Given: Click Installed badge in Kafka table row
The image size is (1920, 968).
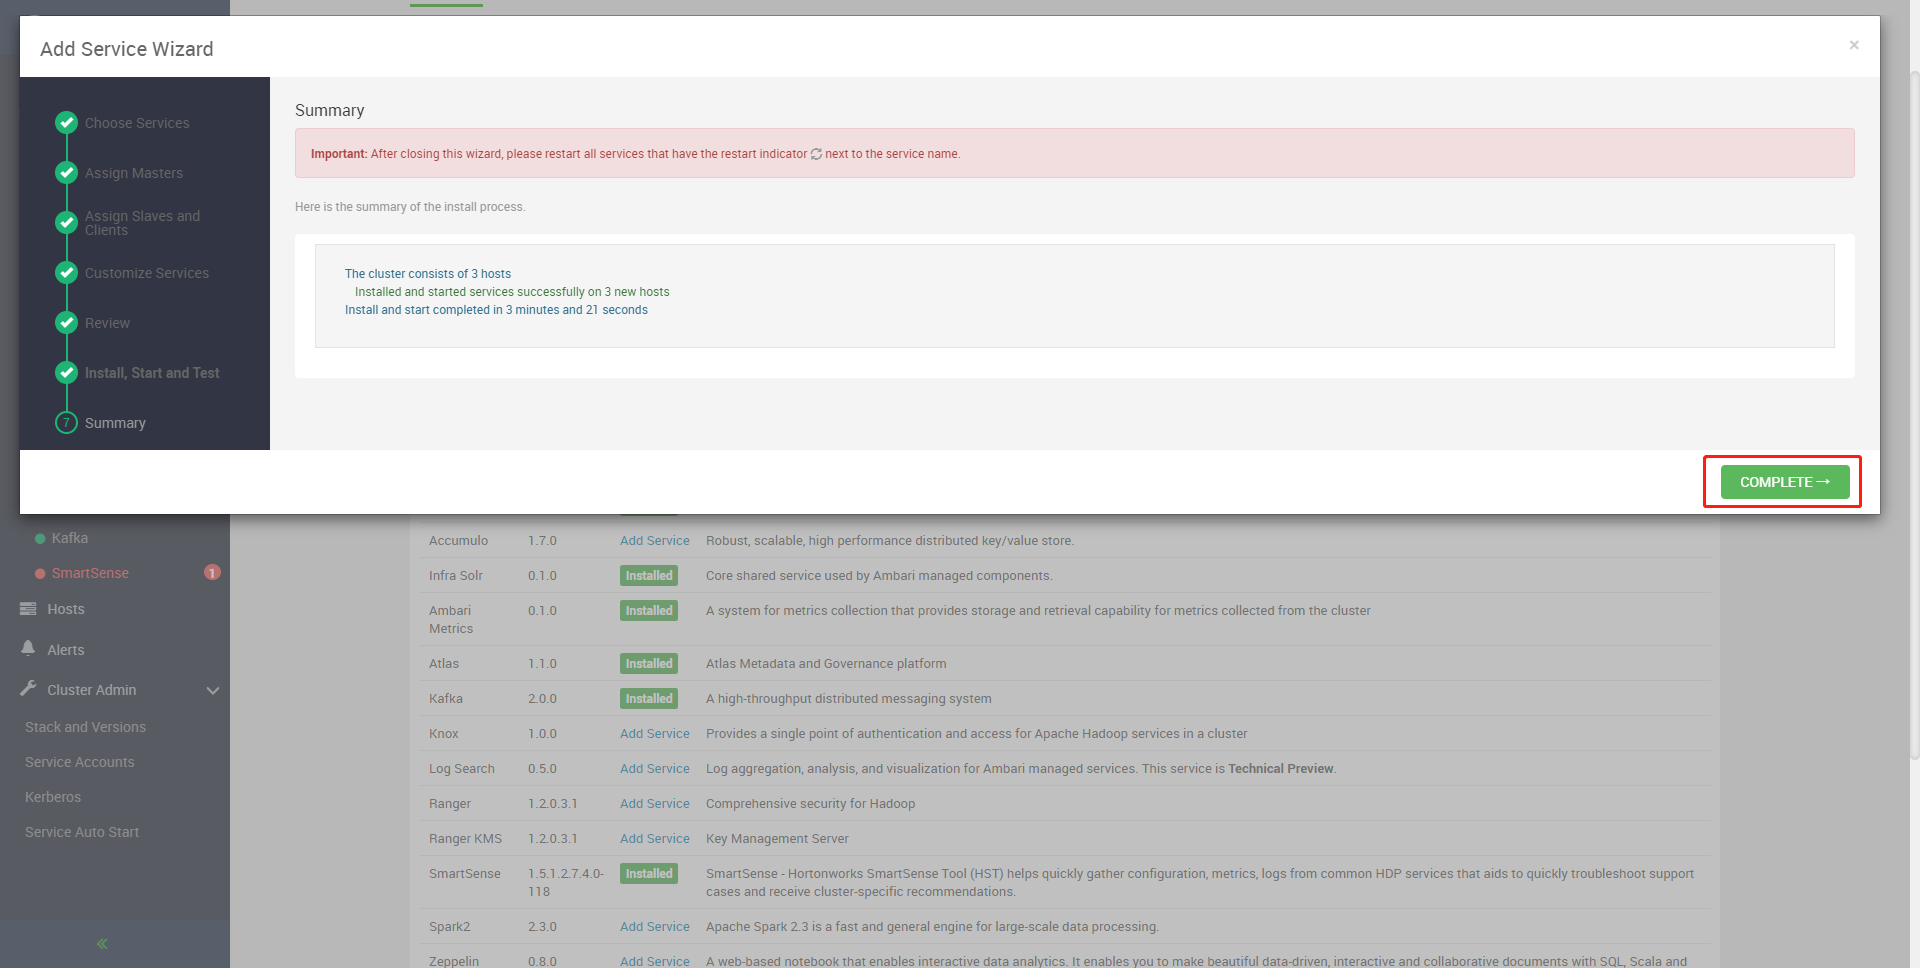Looking at the screenshot, I should (649, 699).
